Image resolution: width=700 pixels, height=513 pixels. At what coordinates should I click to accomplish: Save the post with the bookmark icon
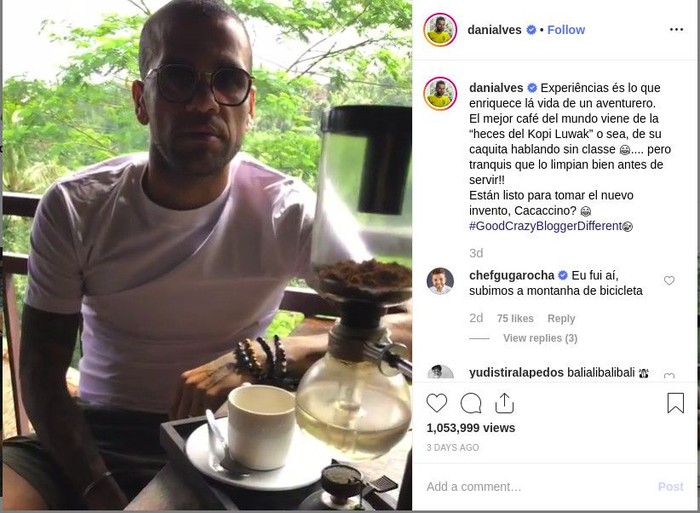[x=675, y=403]
